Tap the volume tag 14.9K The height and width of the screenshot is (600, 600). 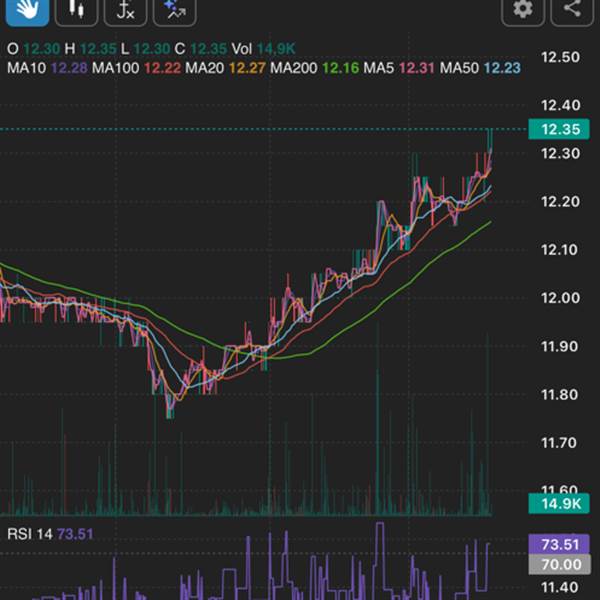pos(559,504)
